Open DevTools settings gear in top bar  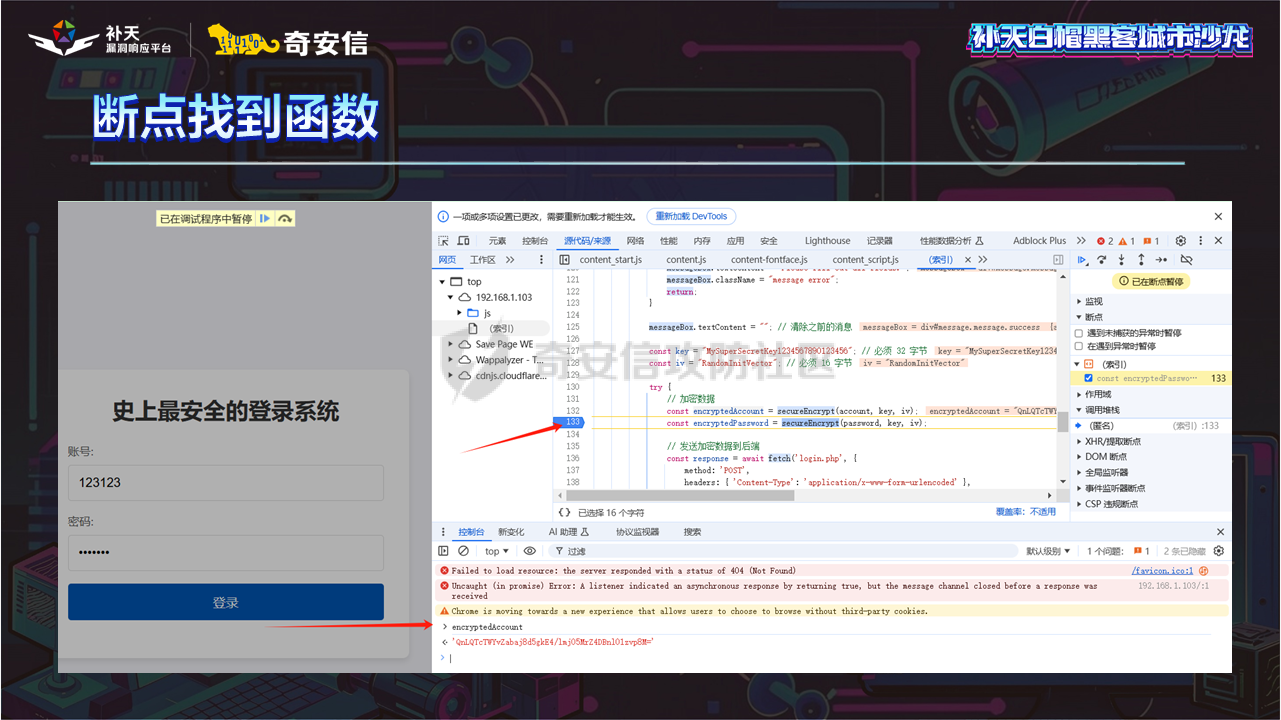click(x=1181, y=241)
